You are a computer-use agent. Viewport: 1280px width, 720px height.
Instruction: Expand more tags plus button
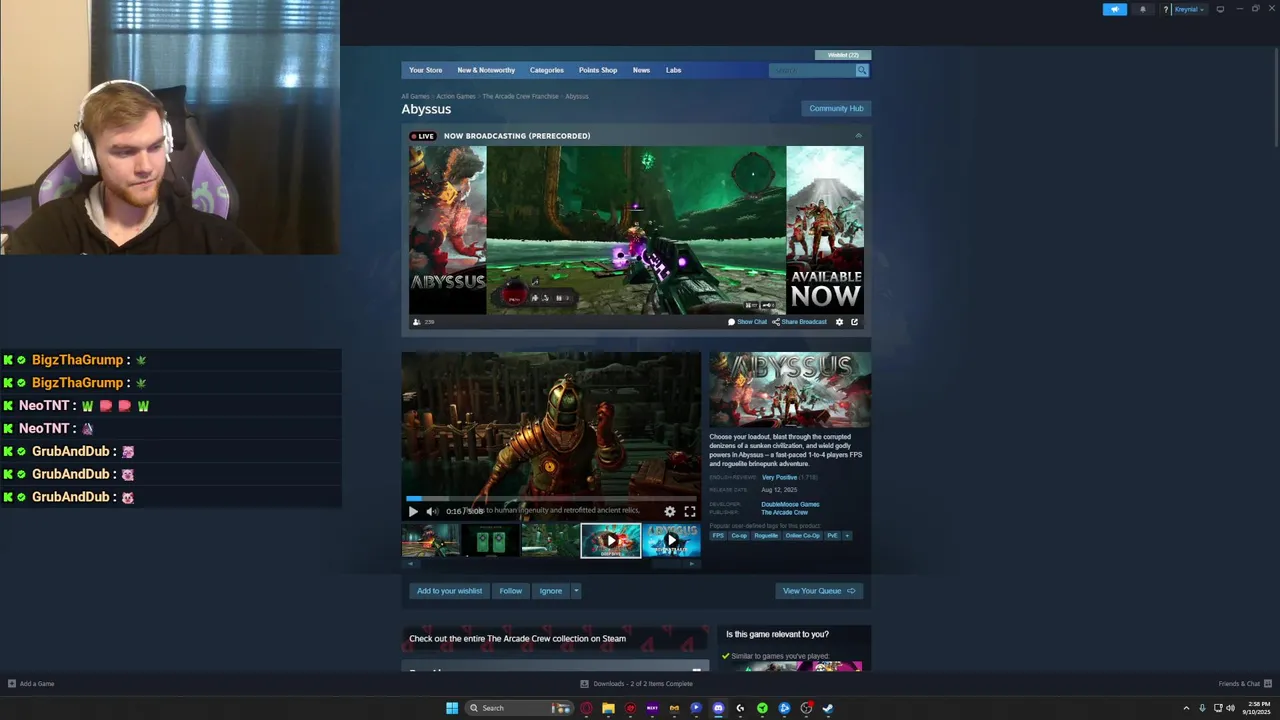(847, 536)
